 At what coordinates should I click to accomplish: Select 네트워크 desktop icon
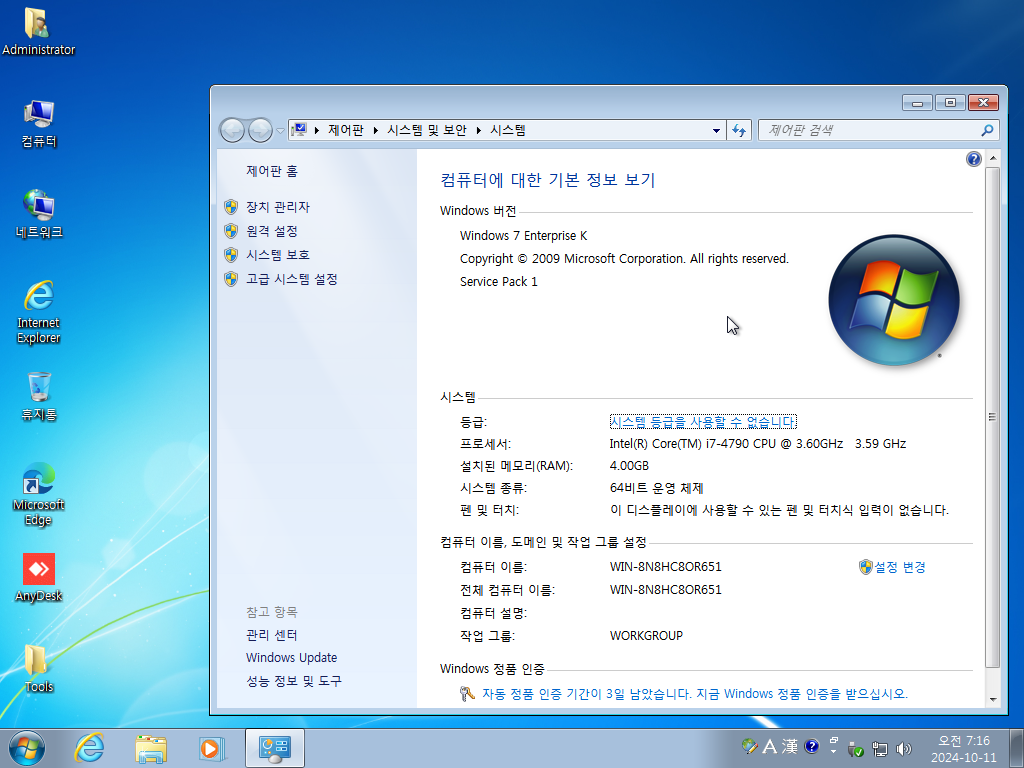[x=39, y=214]
